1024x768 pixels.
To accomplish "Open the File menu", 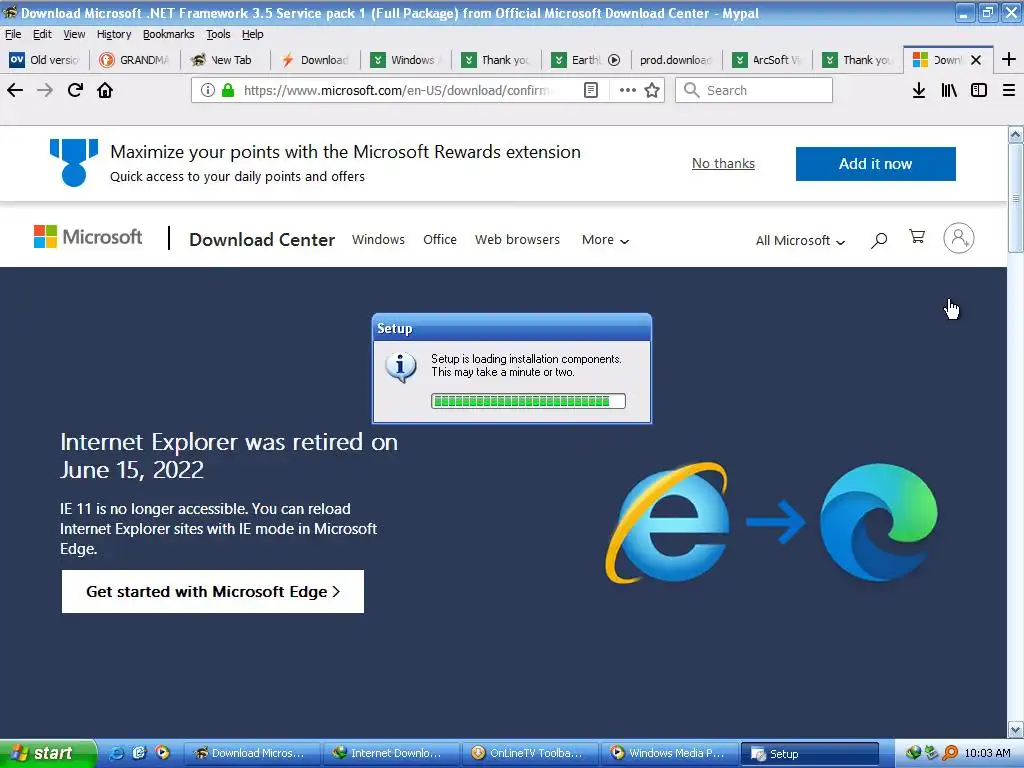I will [x=13, y=34].
